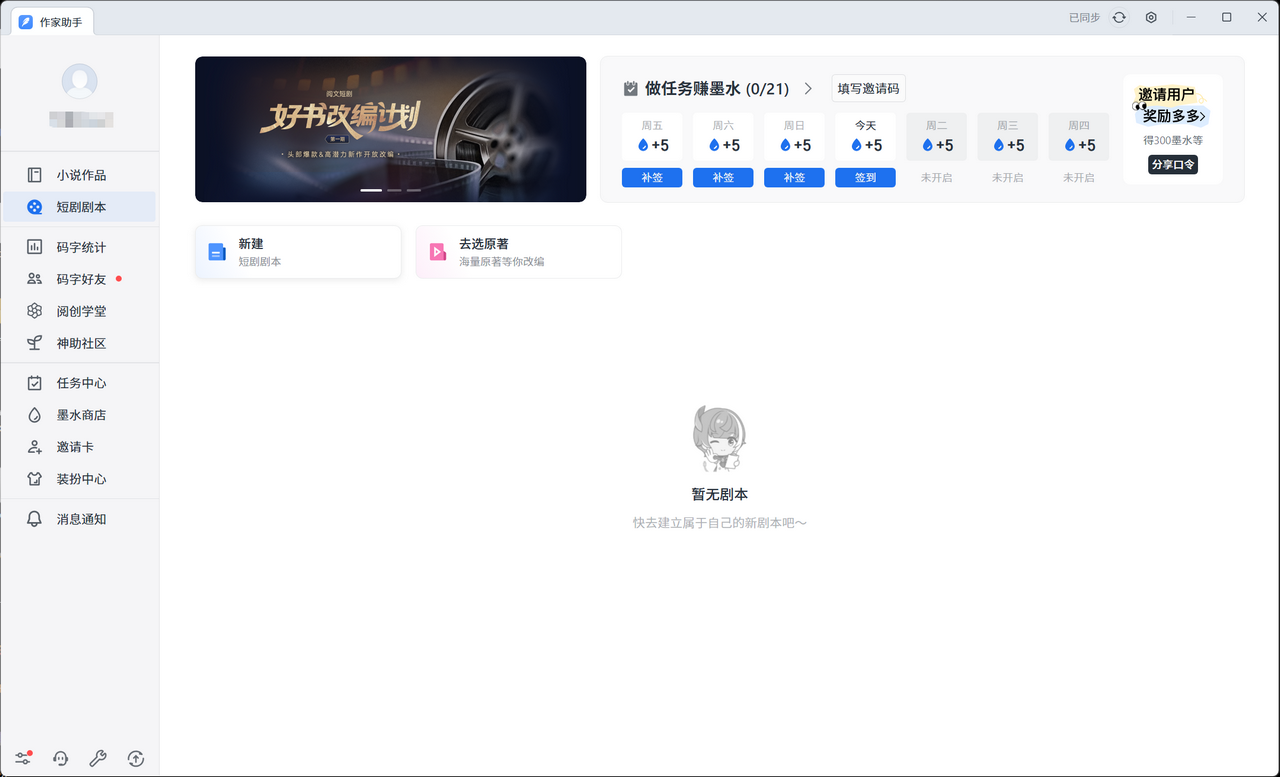Click the 好书改编计划 banner
This screenshot has width=1280, height=777.
coord(390,129)
